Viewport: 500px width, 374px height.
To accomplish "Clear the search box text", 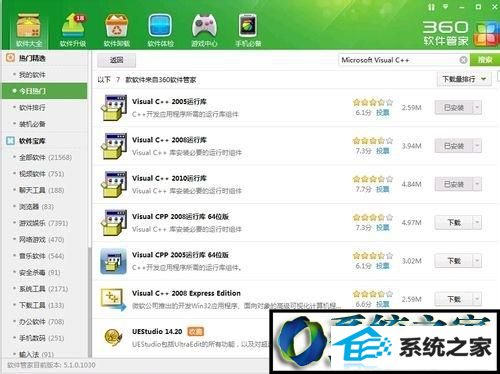I will point(463,60).
